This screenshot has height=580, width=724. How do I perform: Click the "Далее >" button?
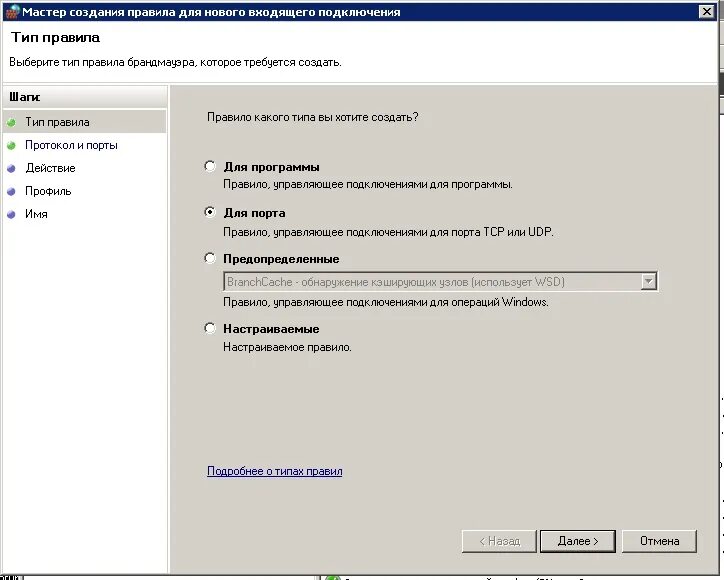[578, 541]
